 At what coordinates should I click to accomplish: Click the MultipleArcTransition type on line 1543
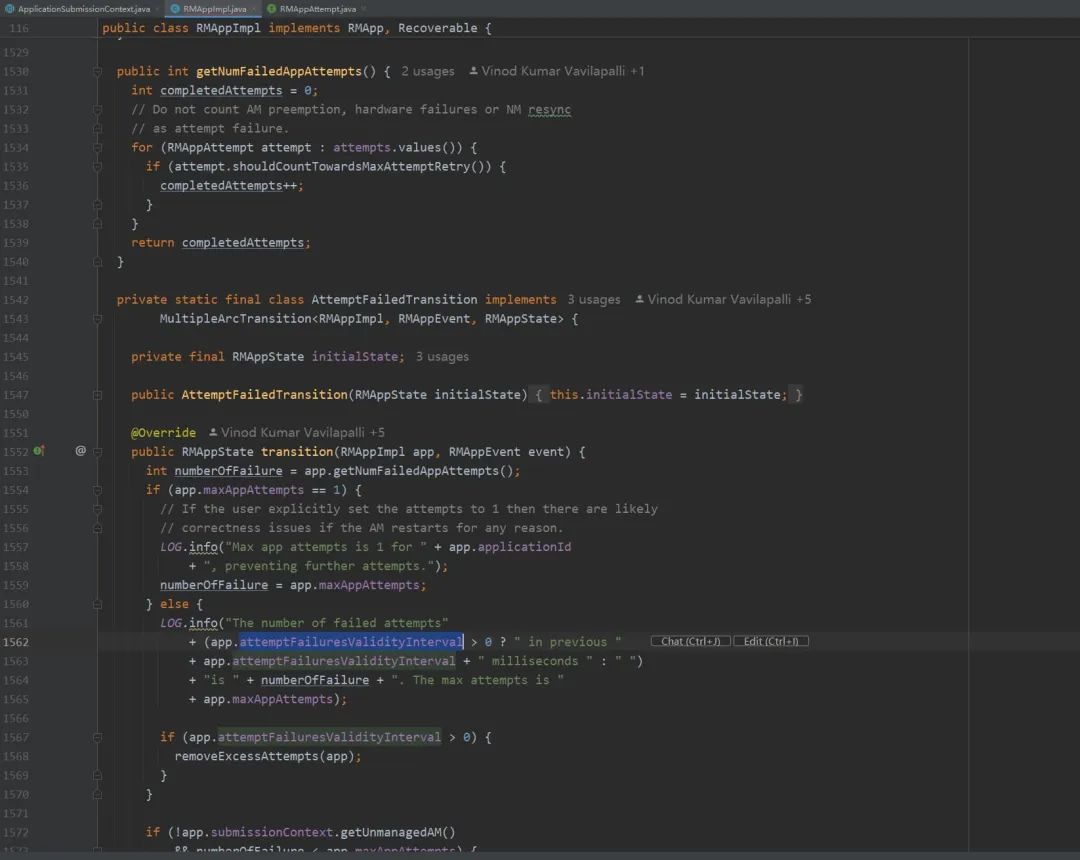point(236,319)
